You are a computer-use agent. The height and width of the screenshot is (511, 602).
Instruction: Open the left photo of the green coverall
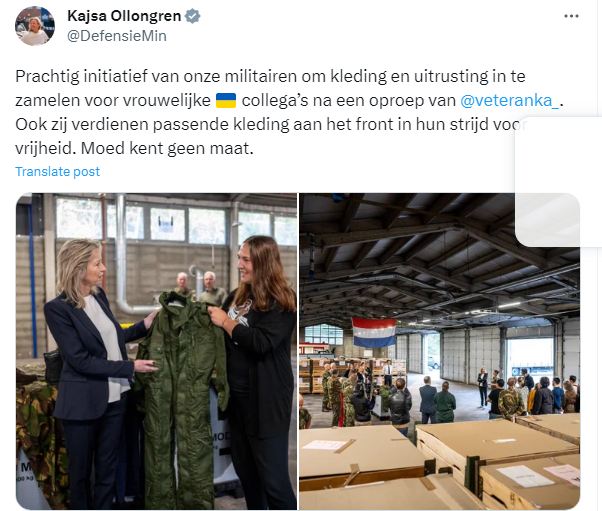[156, 351]
